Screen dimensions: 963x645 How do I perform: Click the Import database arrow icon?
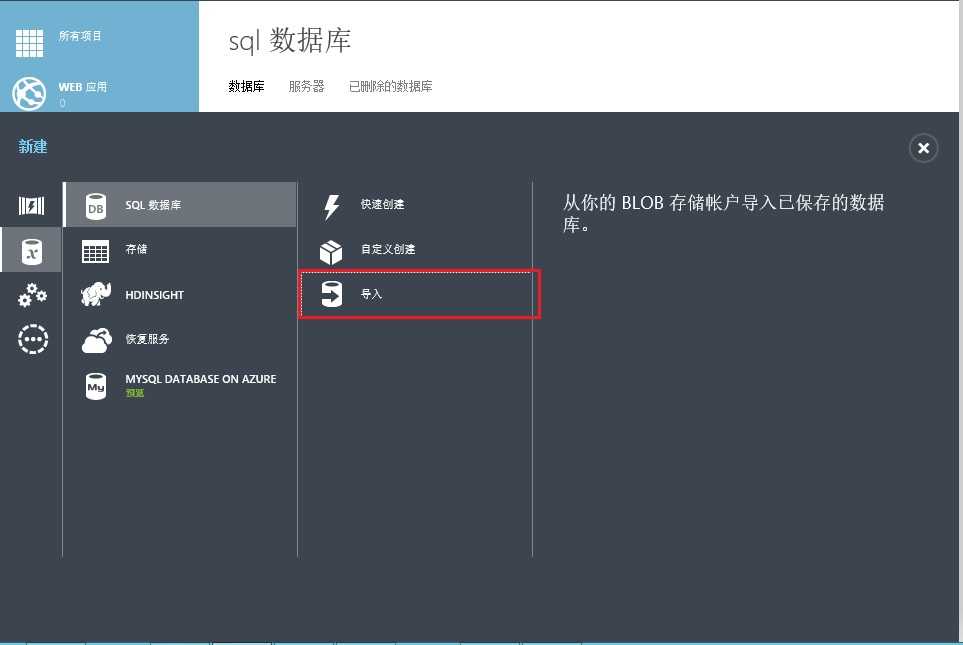(x=332, y=294)
